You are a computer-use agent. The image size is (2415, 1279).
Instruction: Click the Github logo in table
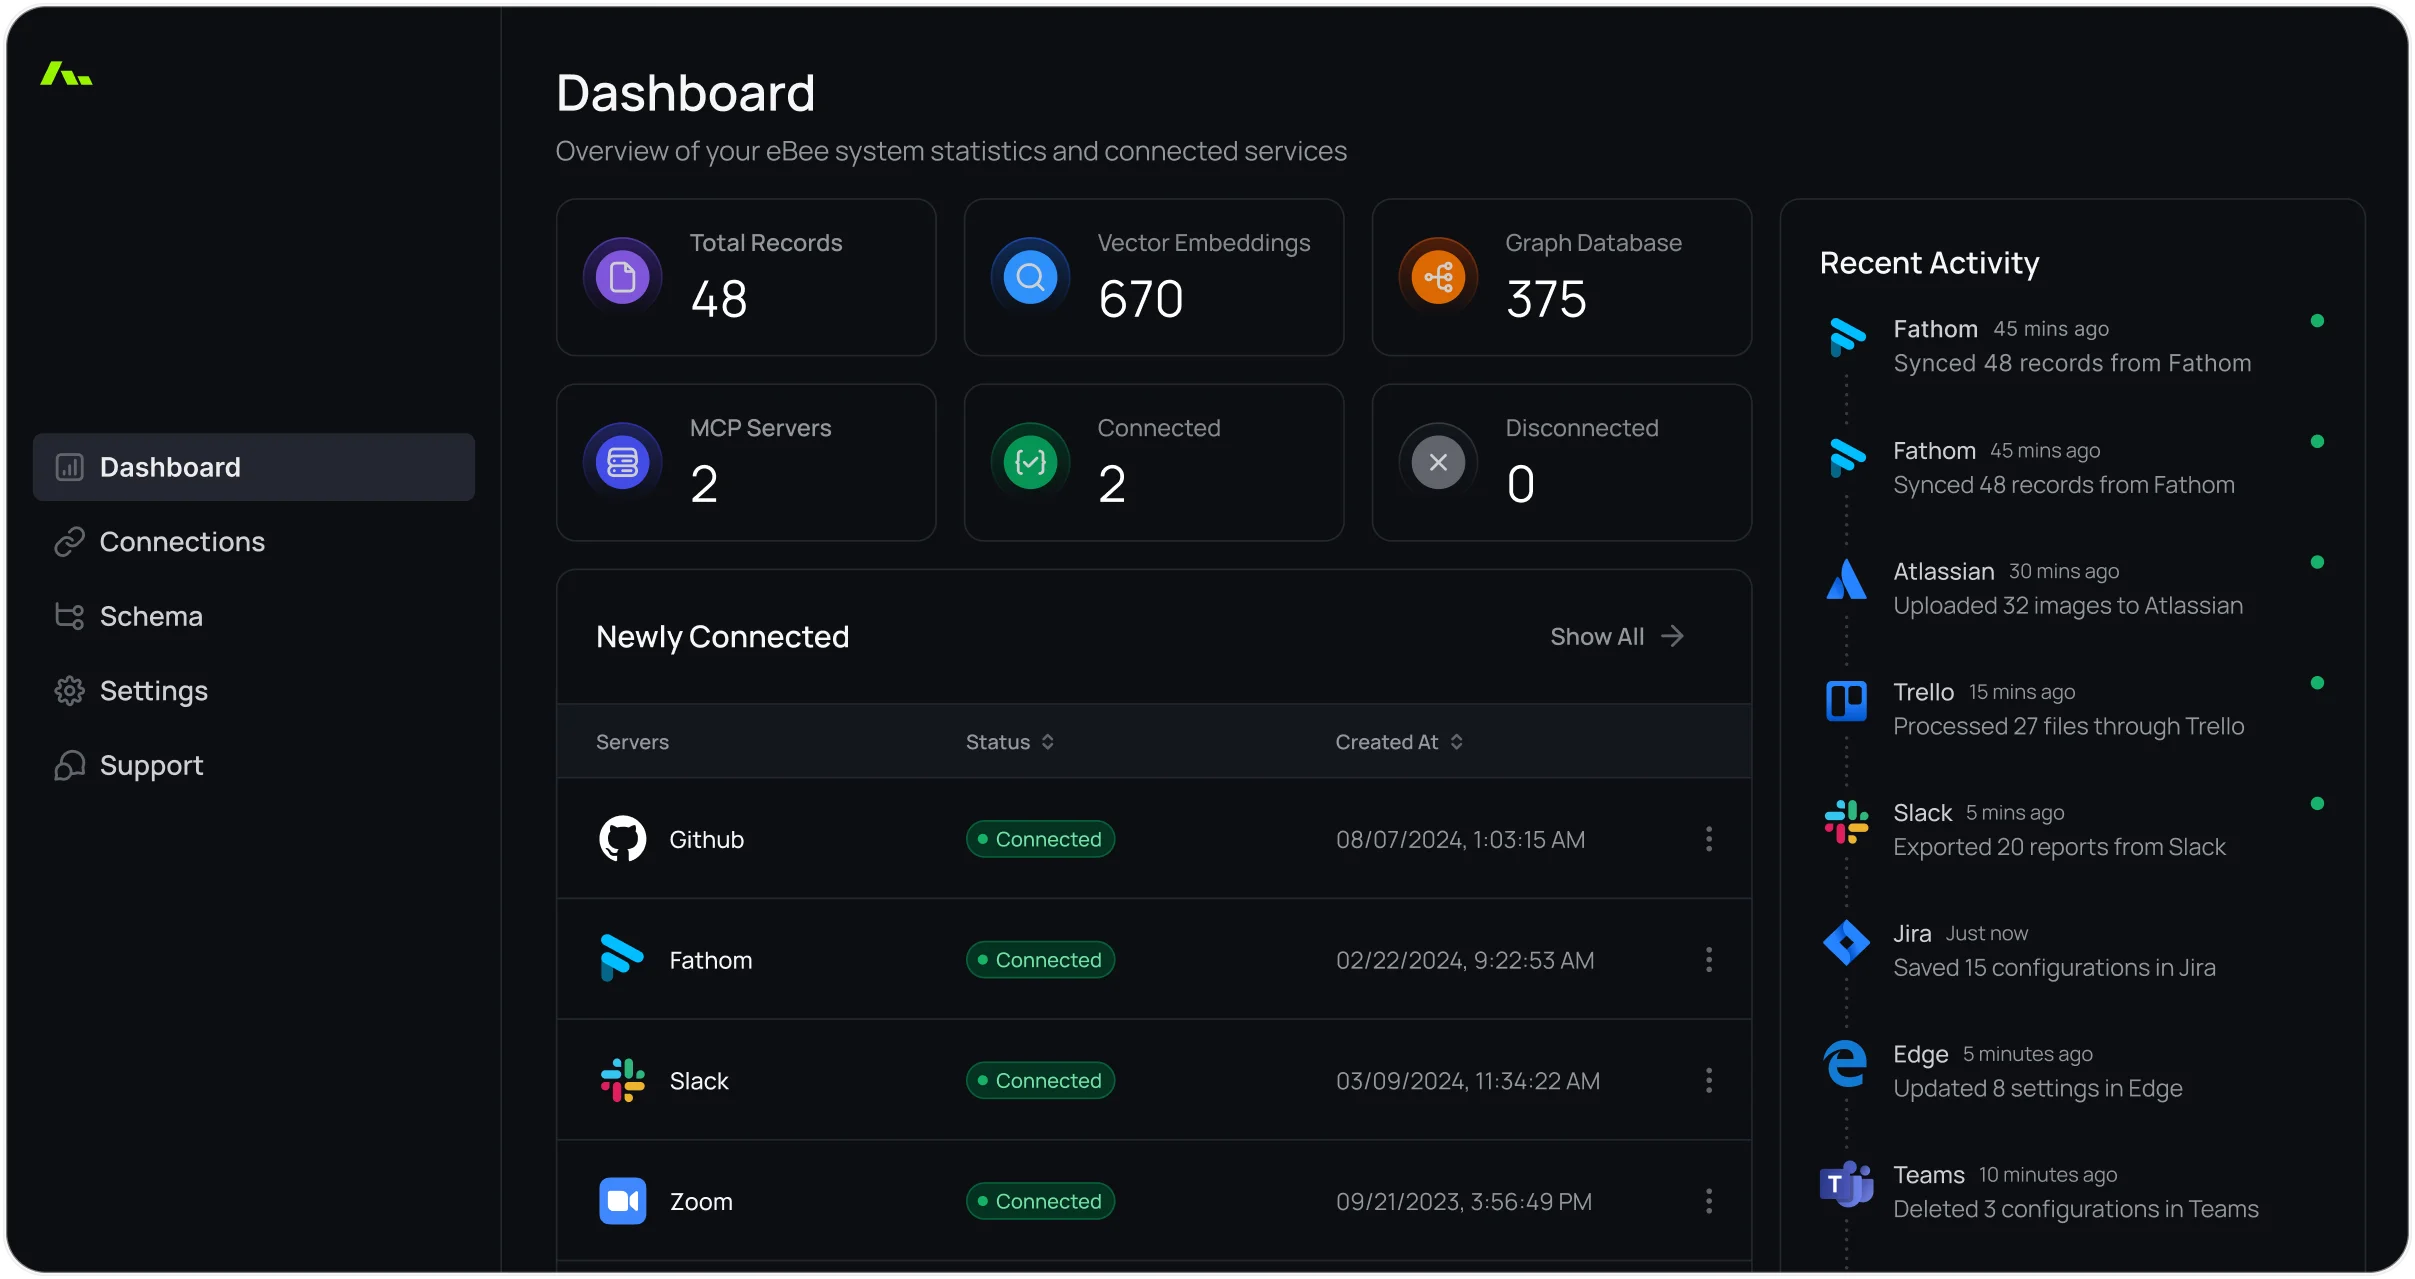[x=623, y=839]
